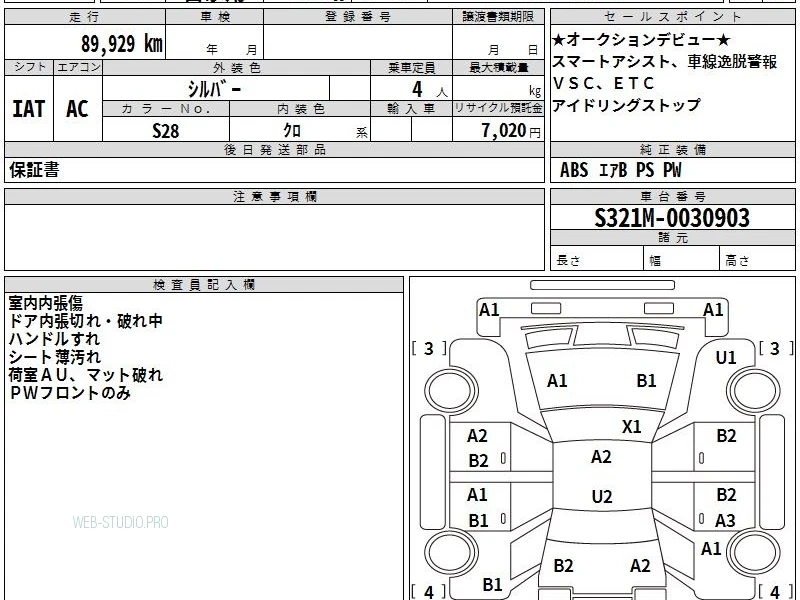
Task: Select the 最大積載量 header
Action: (498, 68)
